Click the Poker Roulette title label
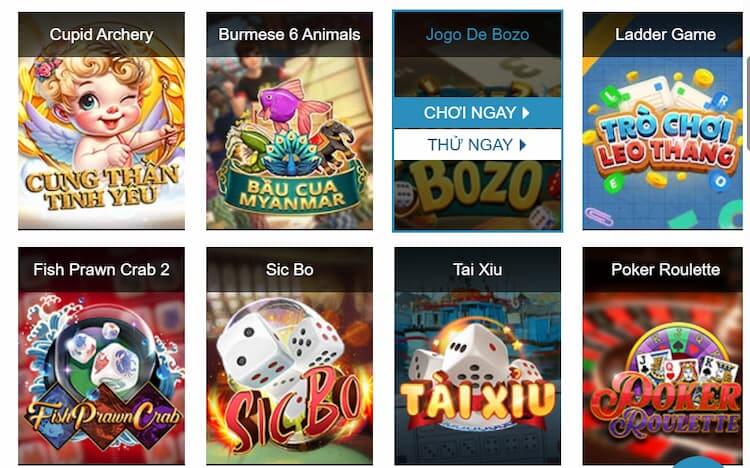The height and width of the screenshot is (468, 750). 665,269
